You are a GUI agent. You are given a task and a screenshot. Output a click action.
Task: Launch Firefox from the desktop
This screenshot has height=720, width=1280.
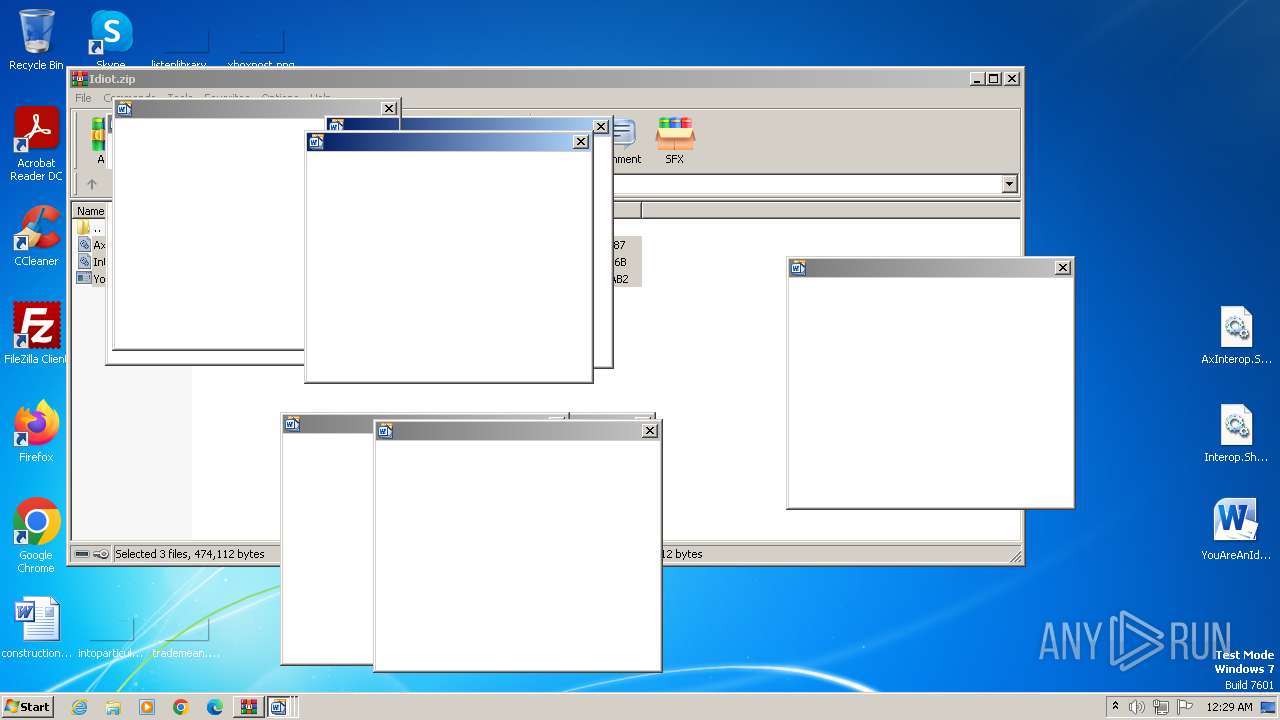[x=36, y=432]
